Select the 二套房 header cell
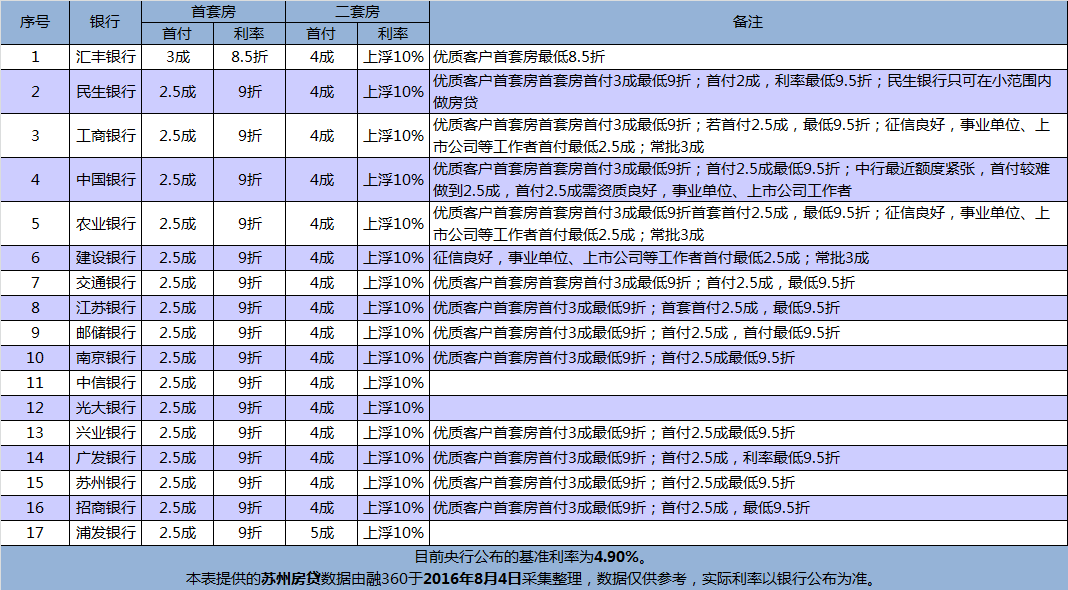The width and height of the screenshot is (1068, 590). (x=358, y=12)
